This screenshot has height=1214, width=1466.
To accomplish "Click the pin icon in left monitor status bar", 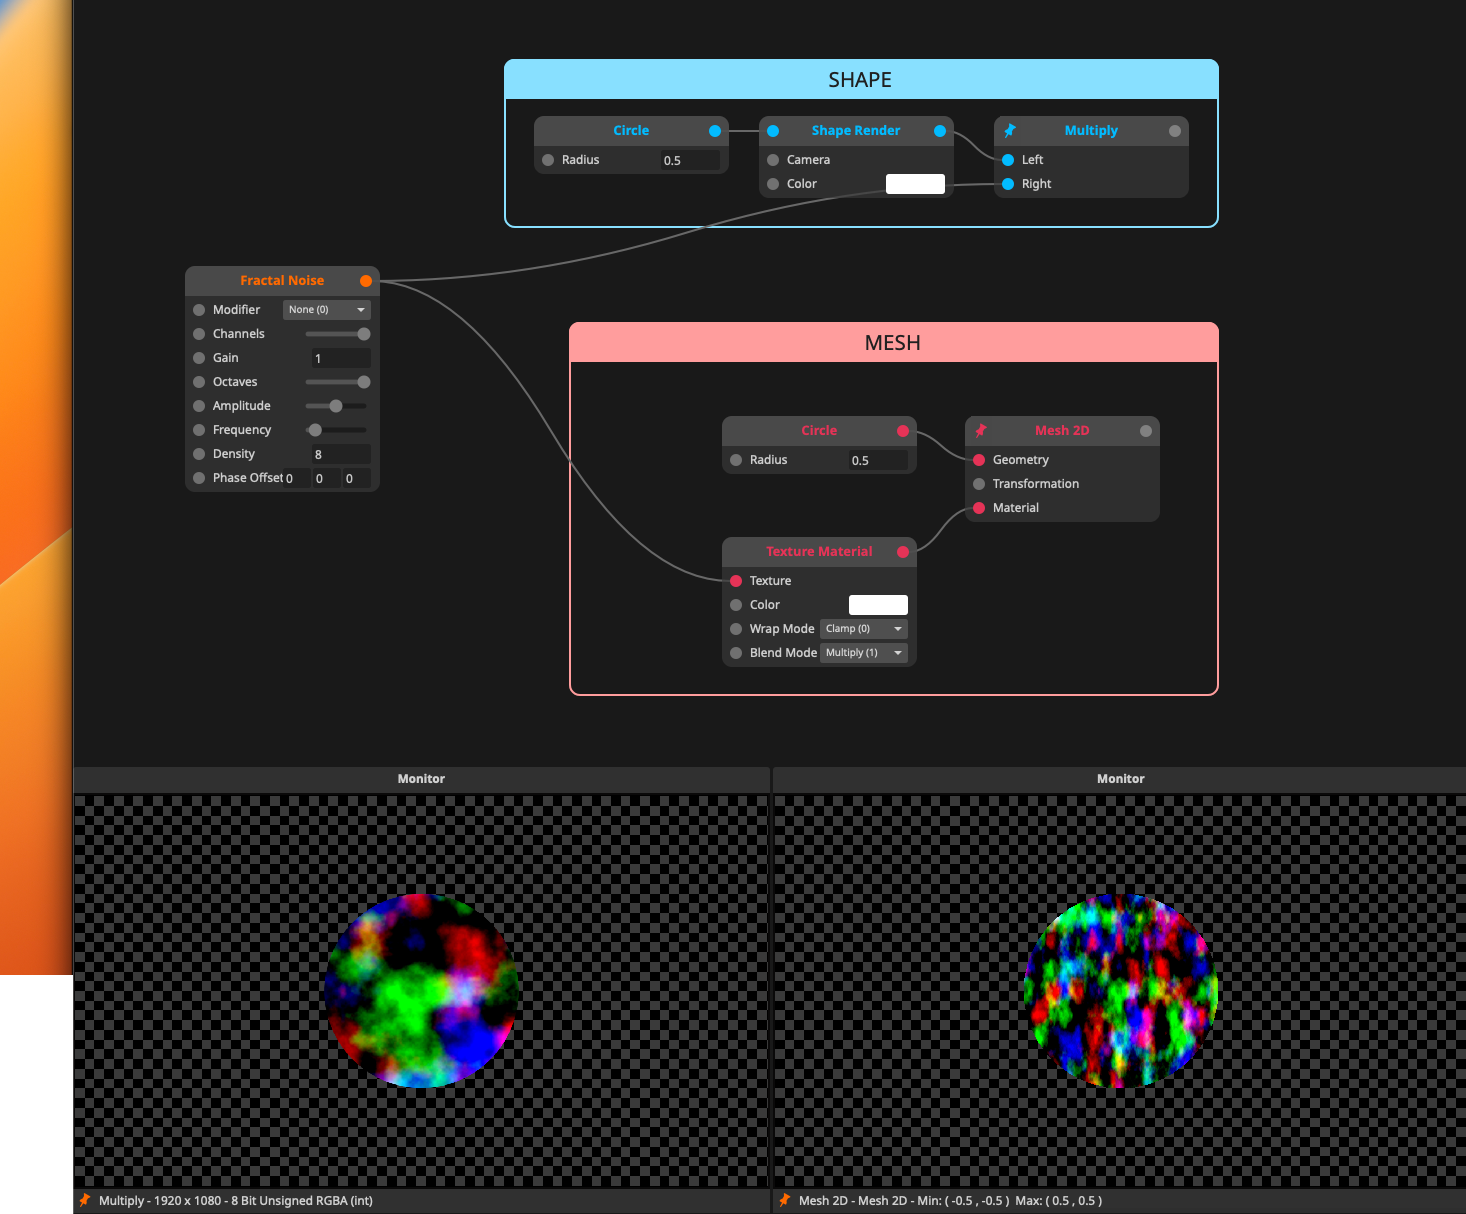I will point(85,1200).
